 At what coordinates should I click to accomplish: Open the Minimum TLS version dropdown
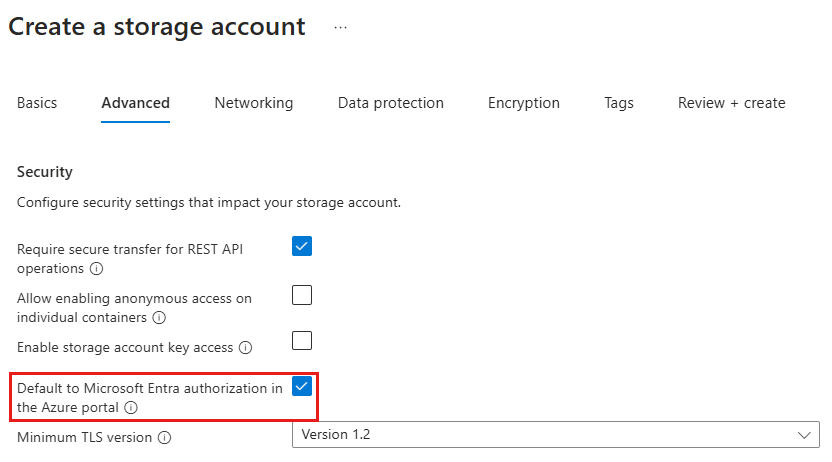[x=555, y=435]
